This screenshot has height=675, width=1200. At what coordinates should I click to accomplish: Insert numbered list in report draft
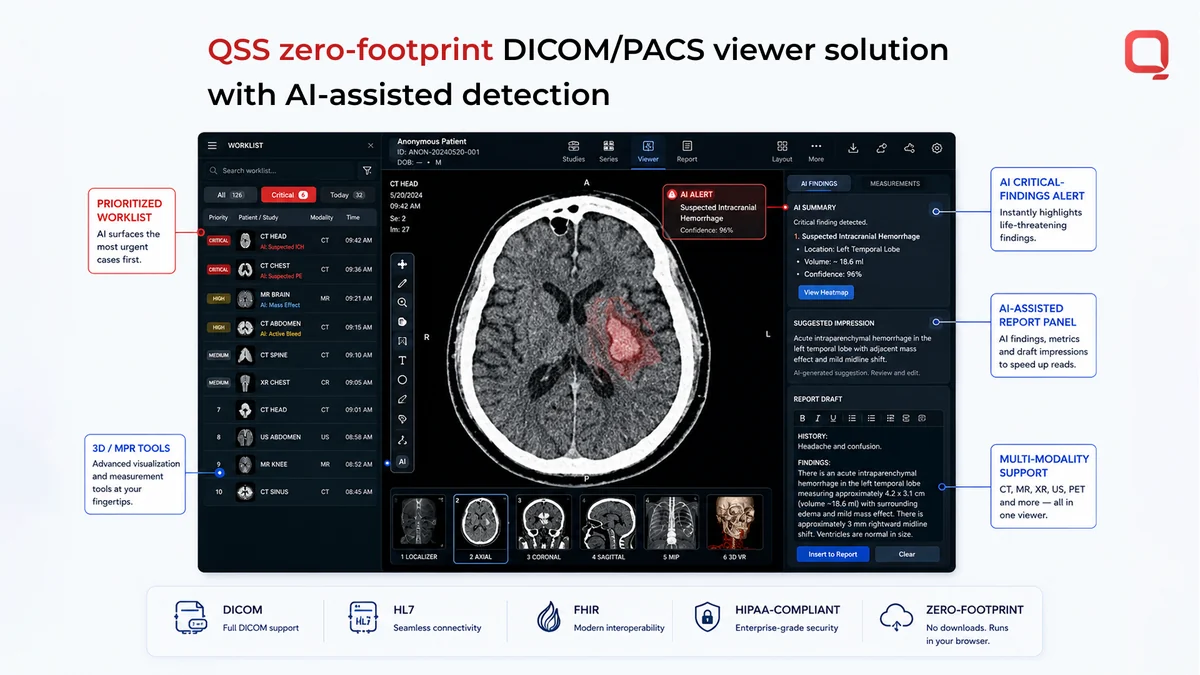872,418
